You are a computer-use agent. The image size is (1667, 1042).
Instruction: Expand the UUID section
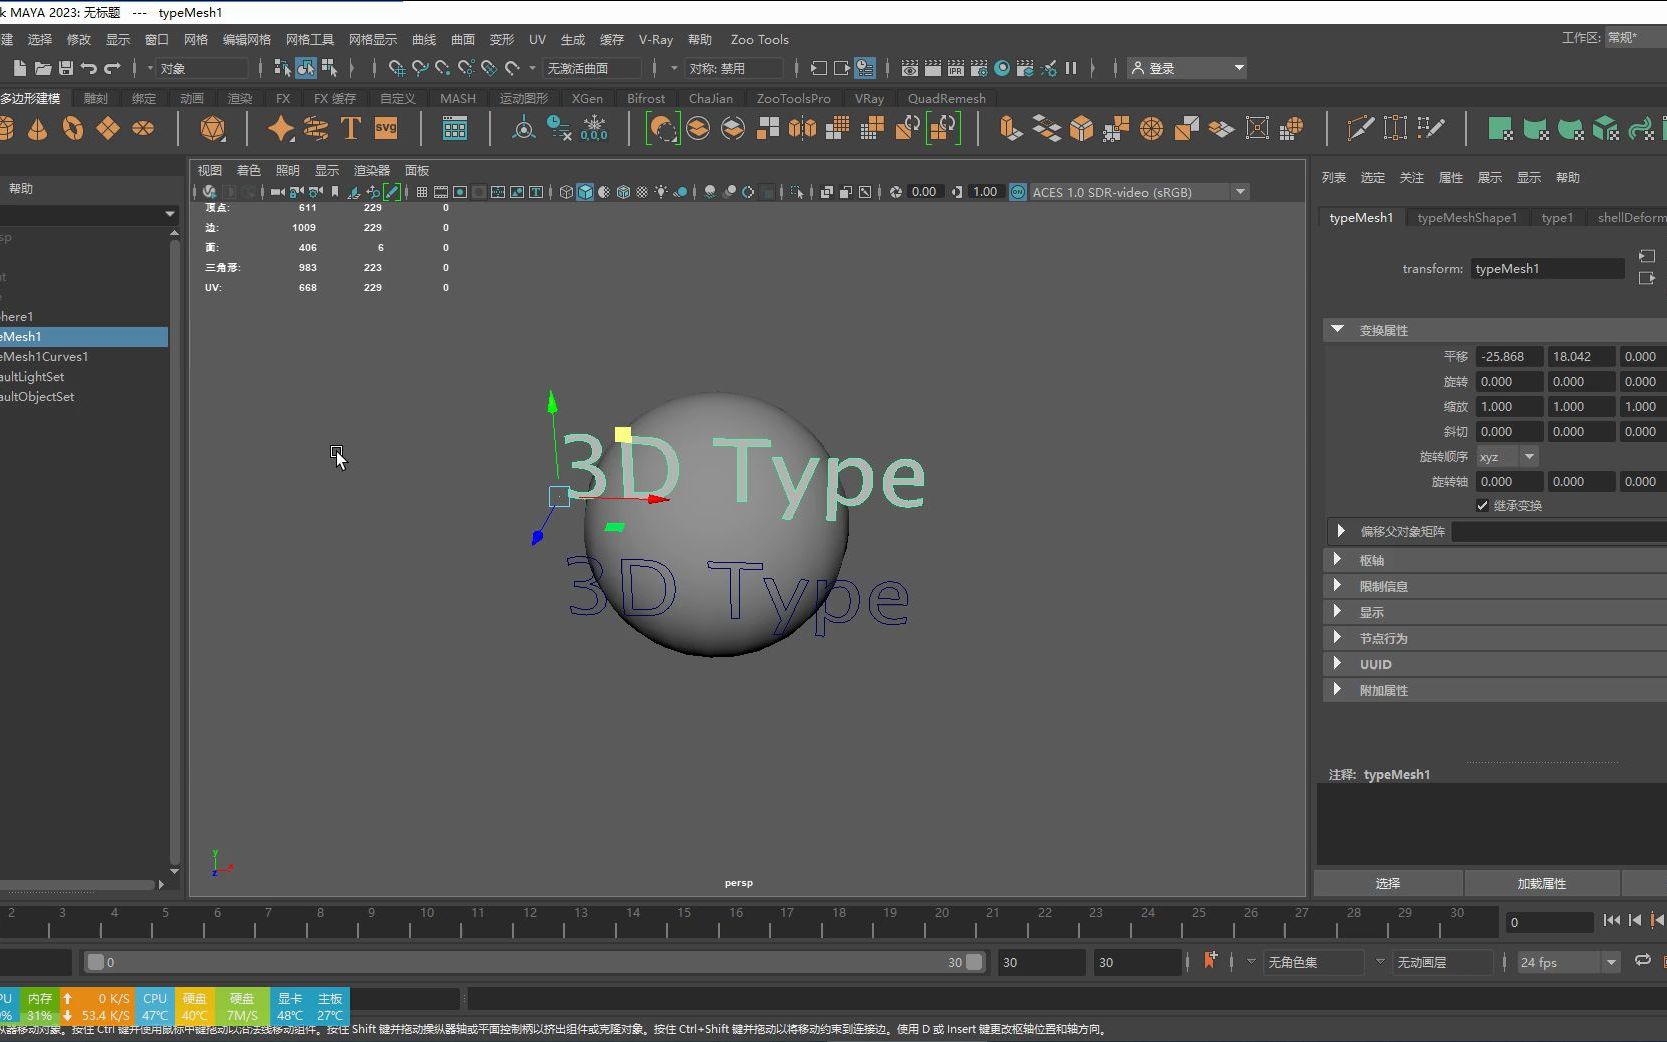click(1337, 664)
